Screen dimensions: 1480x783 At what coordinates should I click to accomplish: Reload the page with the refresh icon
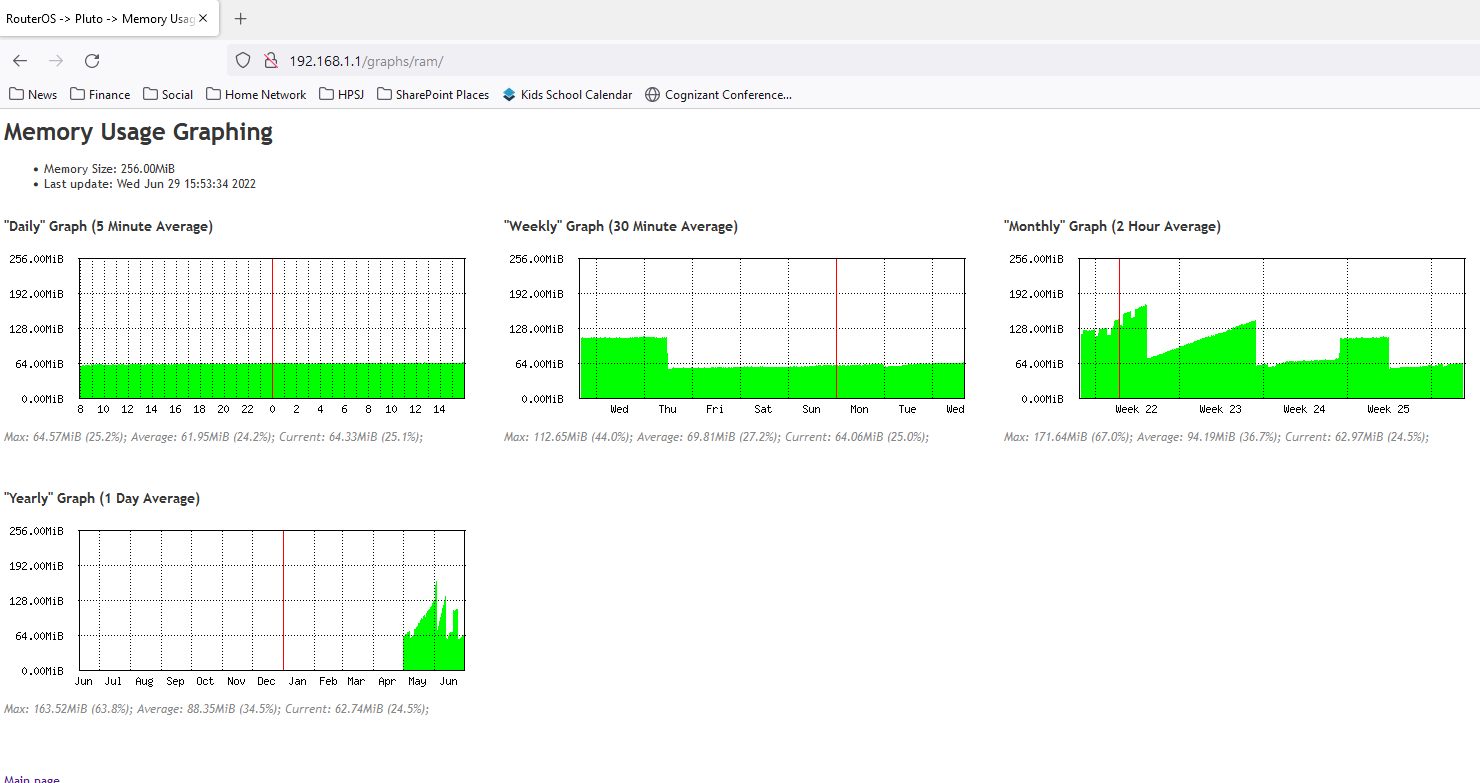[x=92, y=61]
